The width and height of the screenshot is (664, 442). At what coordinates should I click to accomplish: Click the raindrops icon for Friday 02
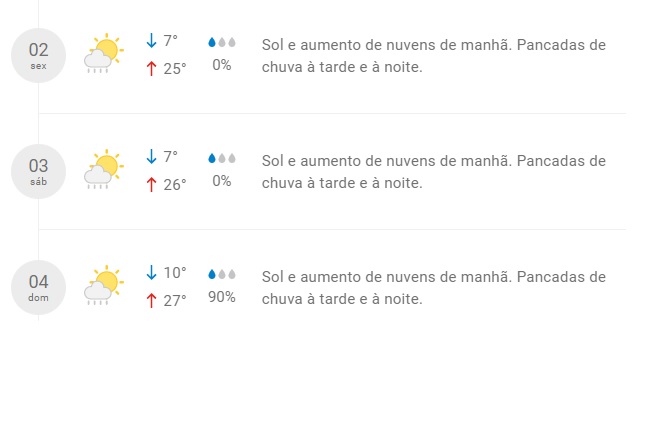pyautogui.click(x=221, y=42)
